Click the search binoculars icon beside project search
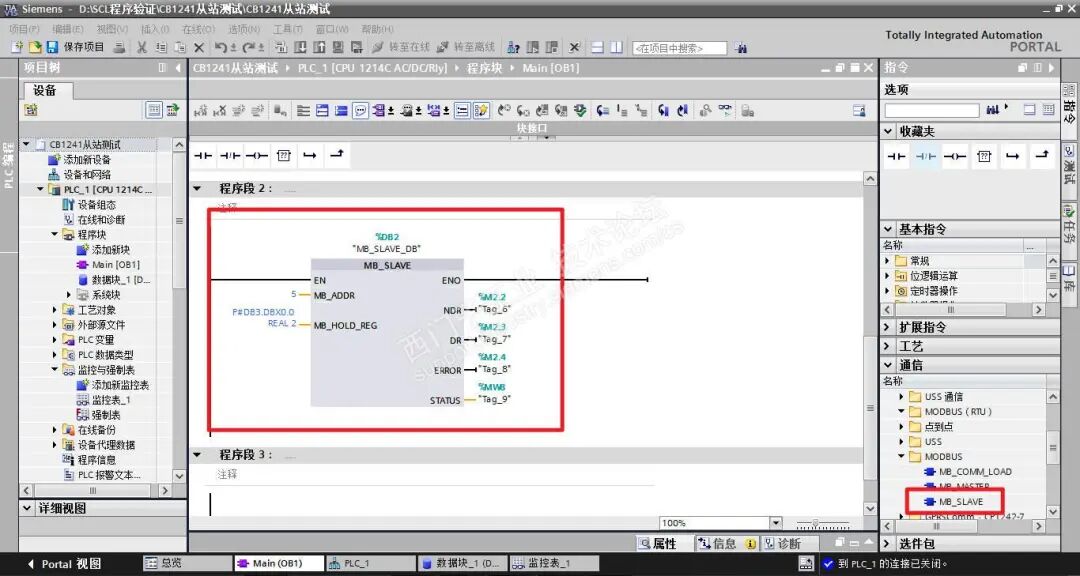This screenshot has width=1080, height=576. coord(740,48)
